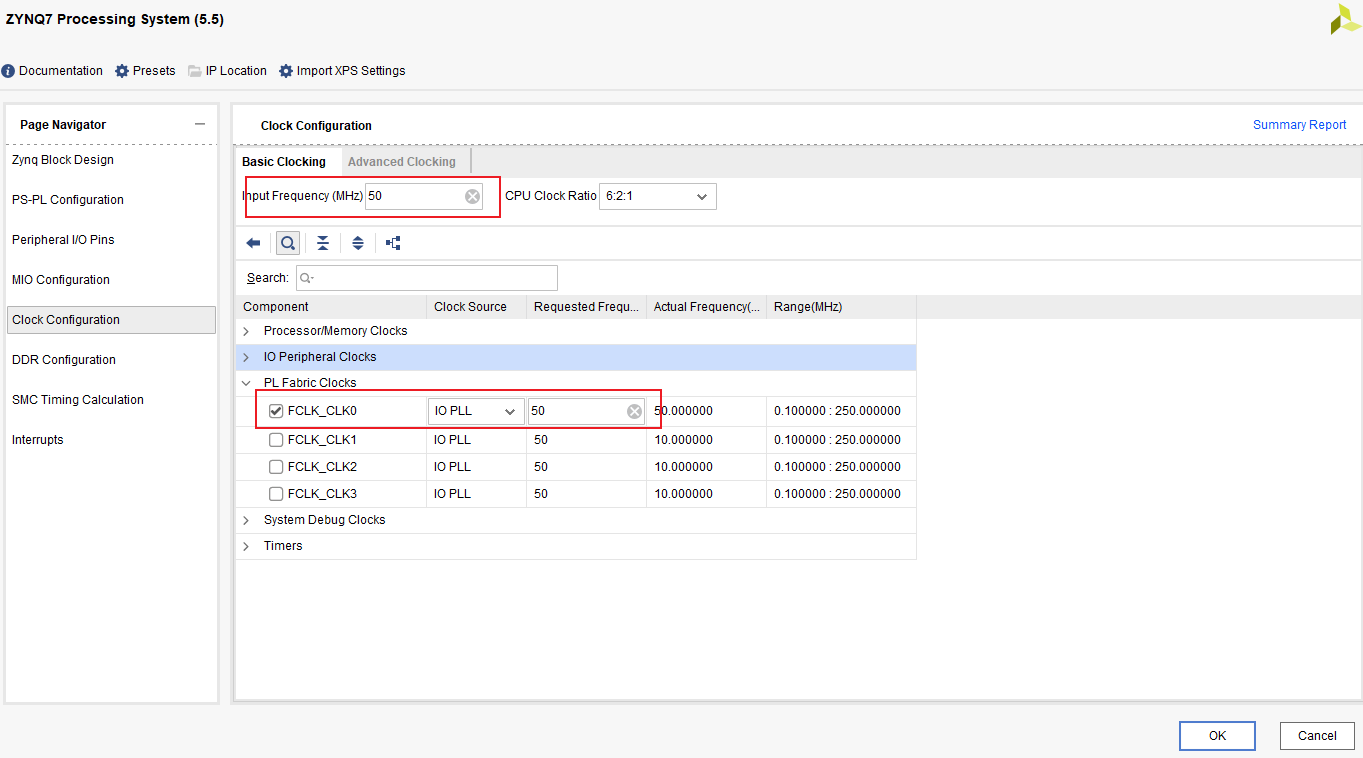This screenshot has width=1363, height=758.
Task: Enable the FCLK_CLK3 checkbox
Action: (x=276, y=494)
